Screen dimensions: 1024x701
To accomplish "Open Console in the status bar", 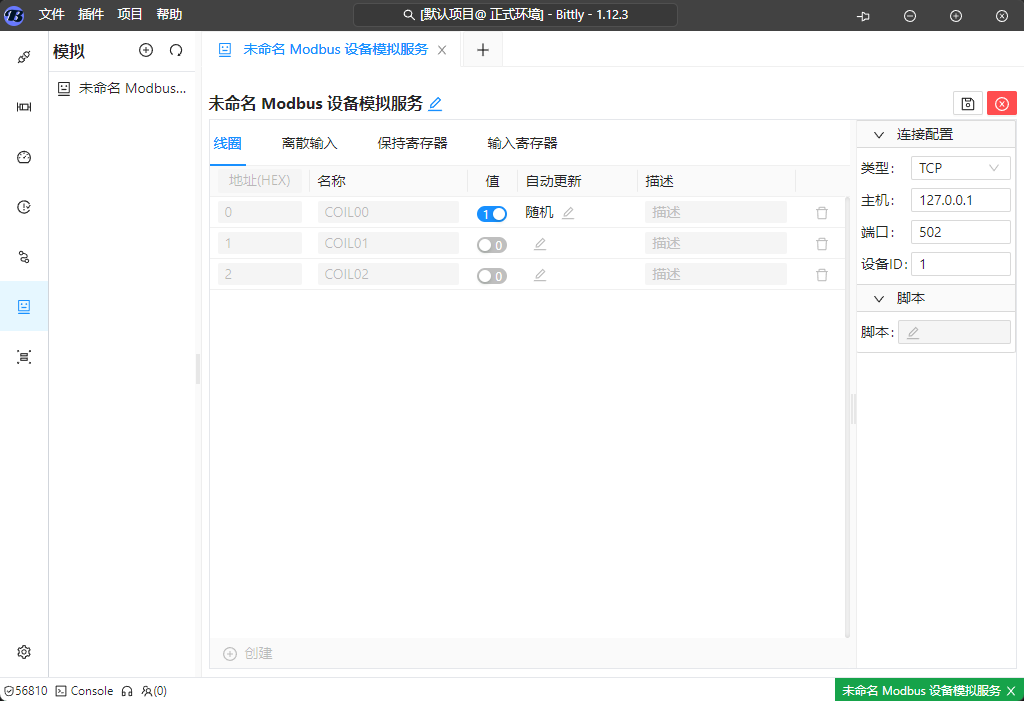I will [x=84, y=691].
